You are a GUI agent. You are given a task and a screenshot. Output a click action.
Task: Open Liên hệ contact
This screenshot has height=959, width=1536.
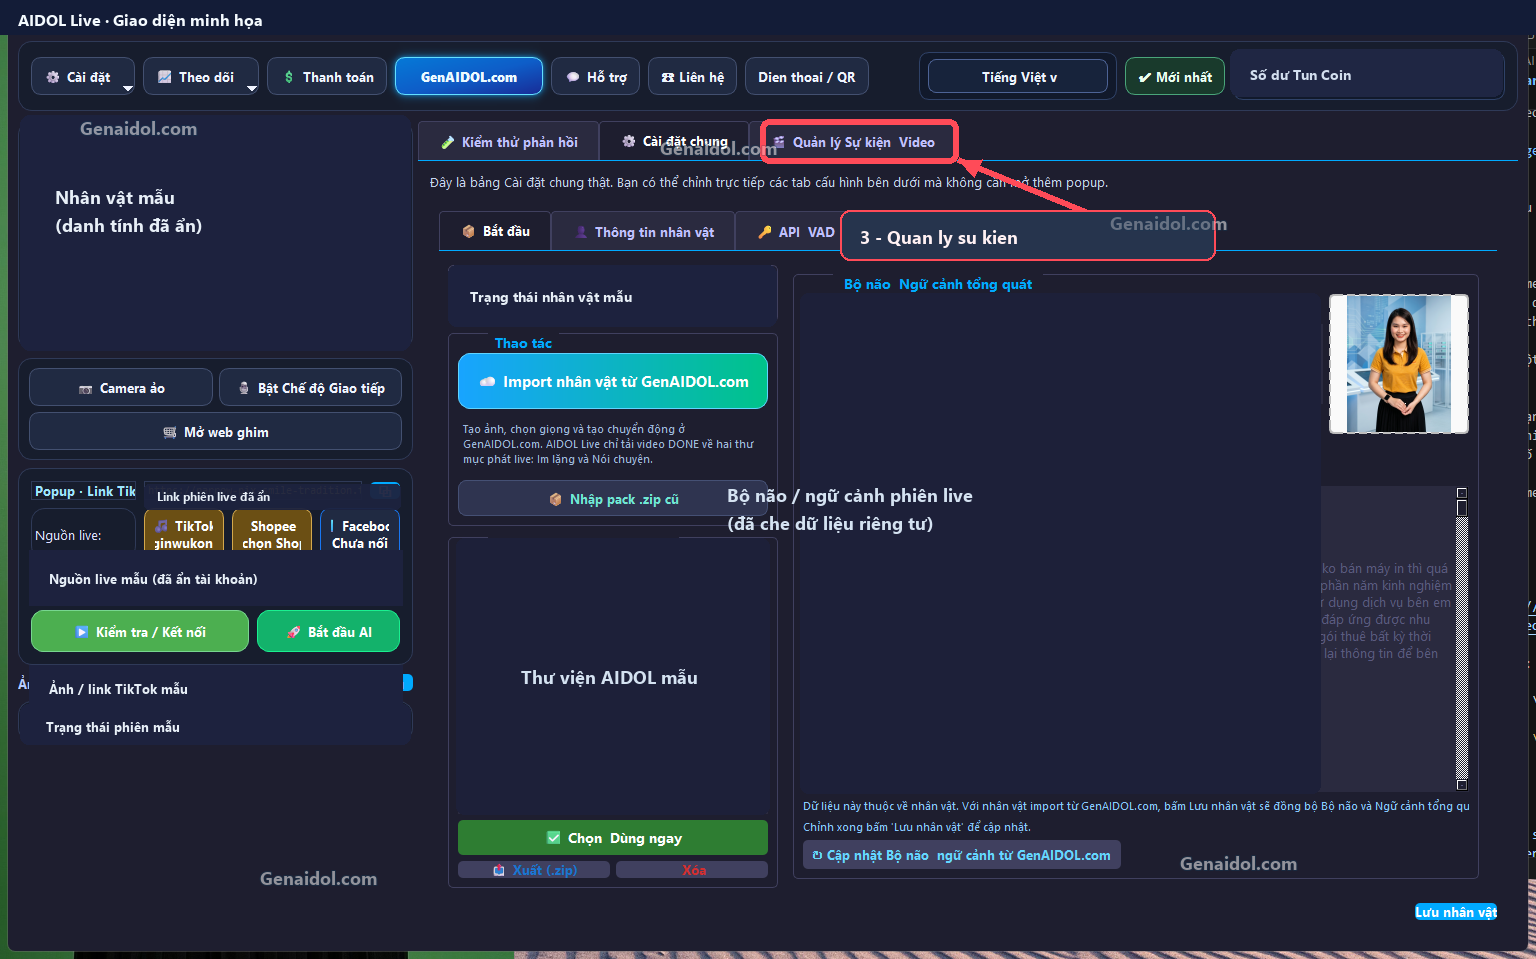[x=692, y=77]
